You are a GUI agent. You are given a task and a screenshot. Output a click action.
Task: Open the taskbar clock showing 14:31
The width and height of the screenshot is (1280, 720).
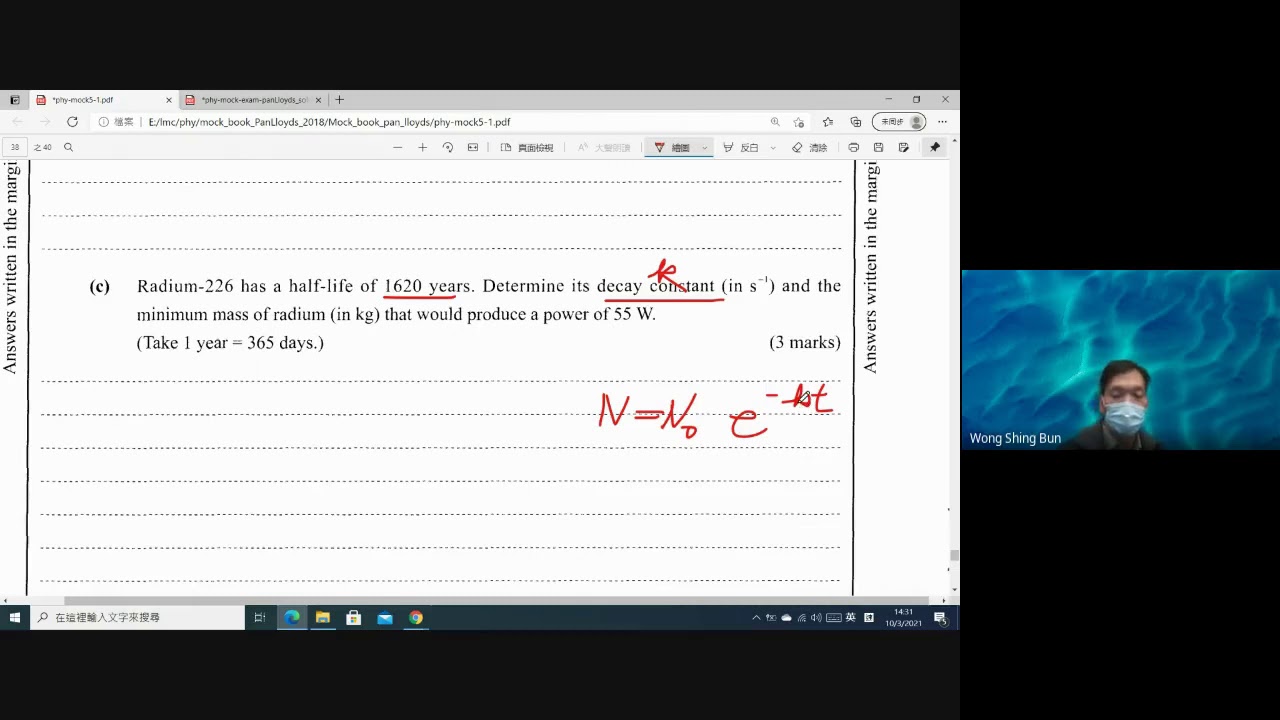903,617
